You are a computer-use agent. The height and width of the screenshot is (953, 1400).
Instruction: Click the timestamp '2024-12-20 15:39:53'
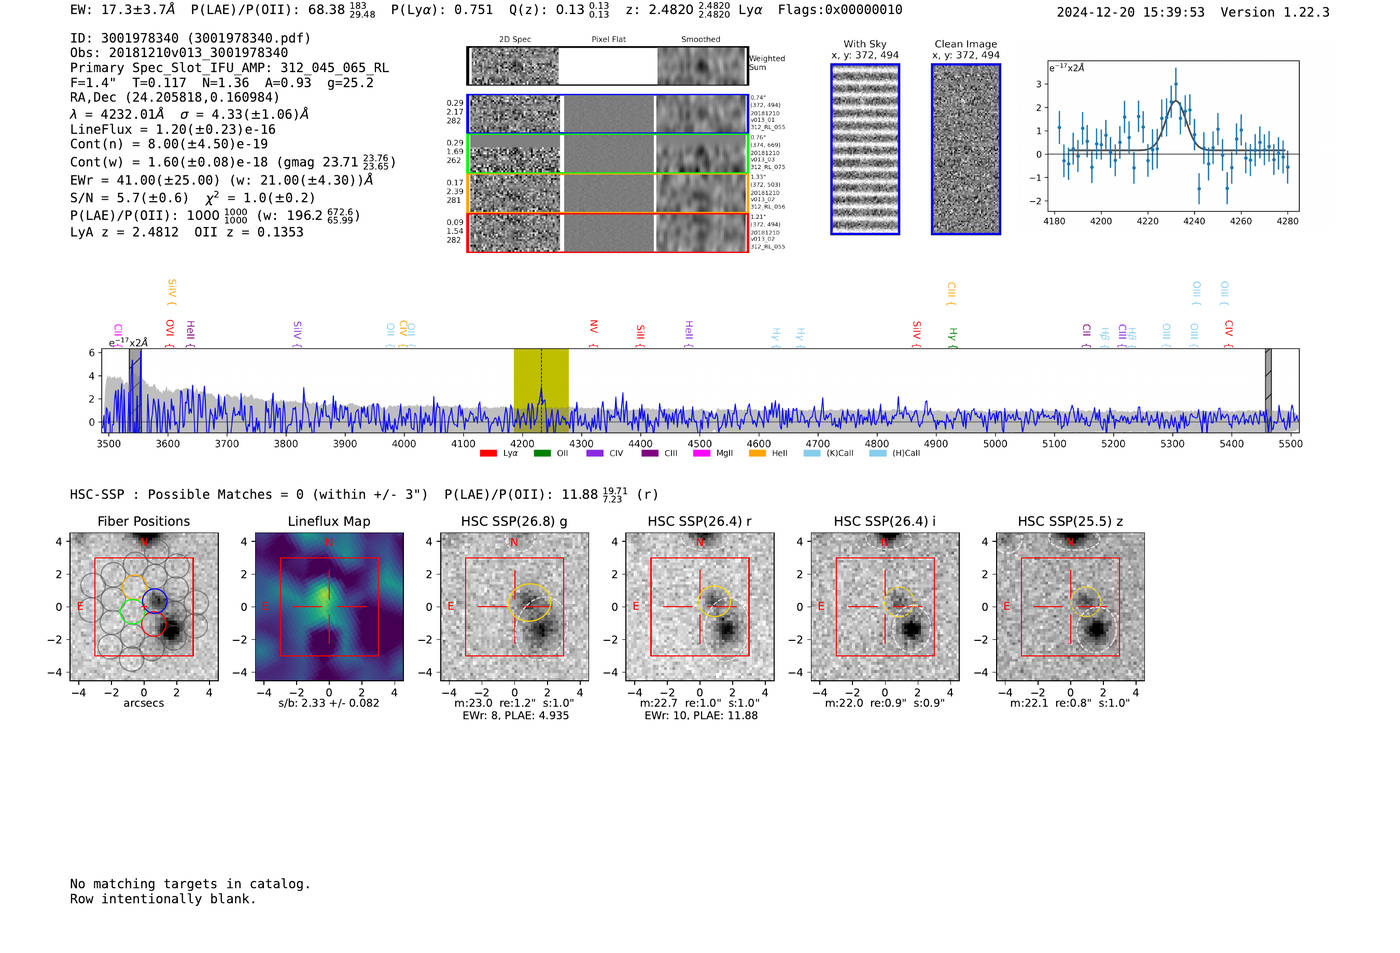[x=1130, y=12]
